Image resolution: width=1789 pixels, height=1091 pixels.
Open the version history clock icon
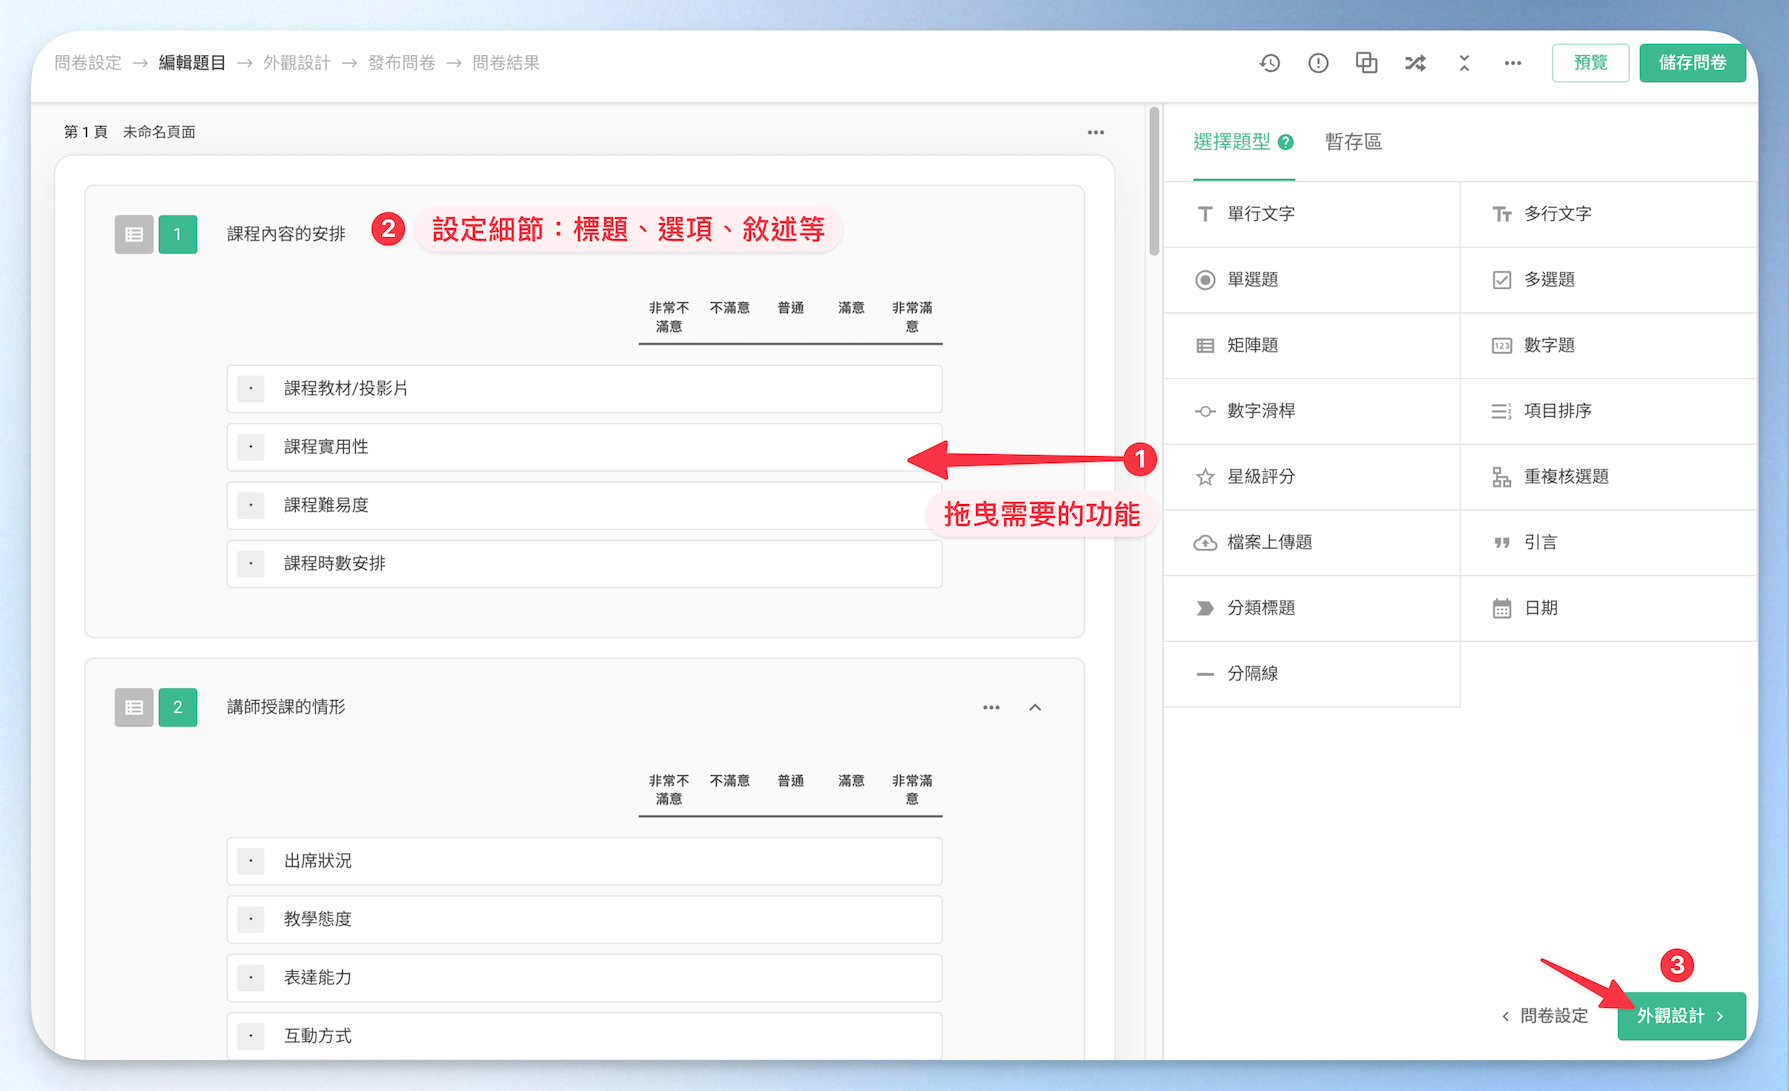pos(1270,63)
